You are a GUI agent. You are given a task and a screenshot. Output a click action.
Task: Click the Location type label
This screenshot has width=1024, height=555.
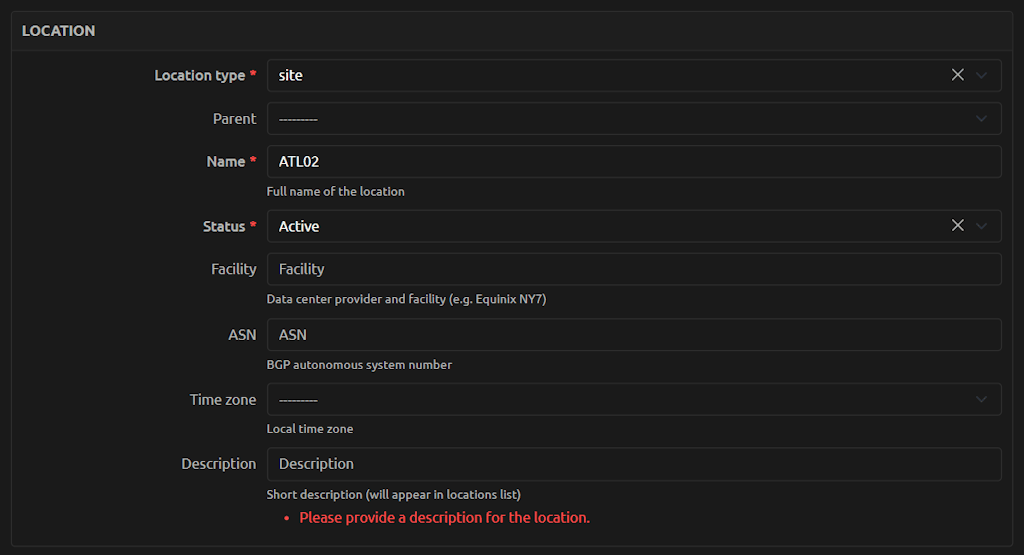199,75
